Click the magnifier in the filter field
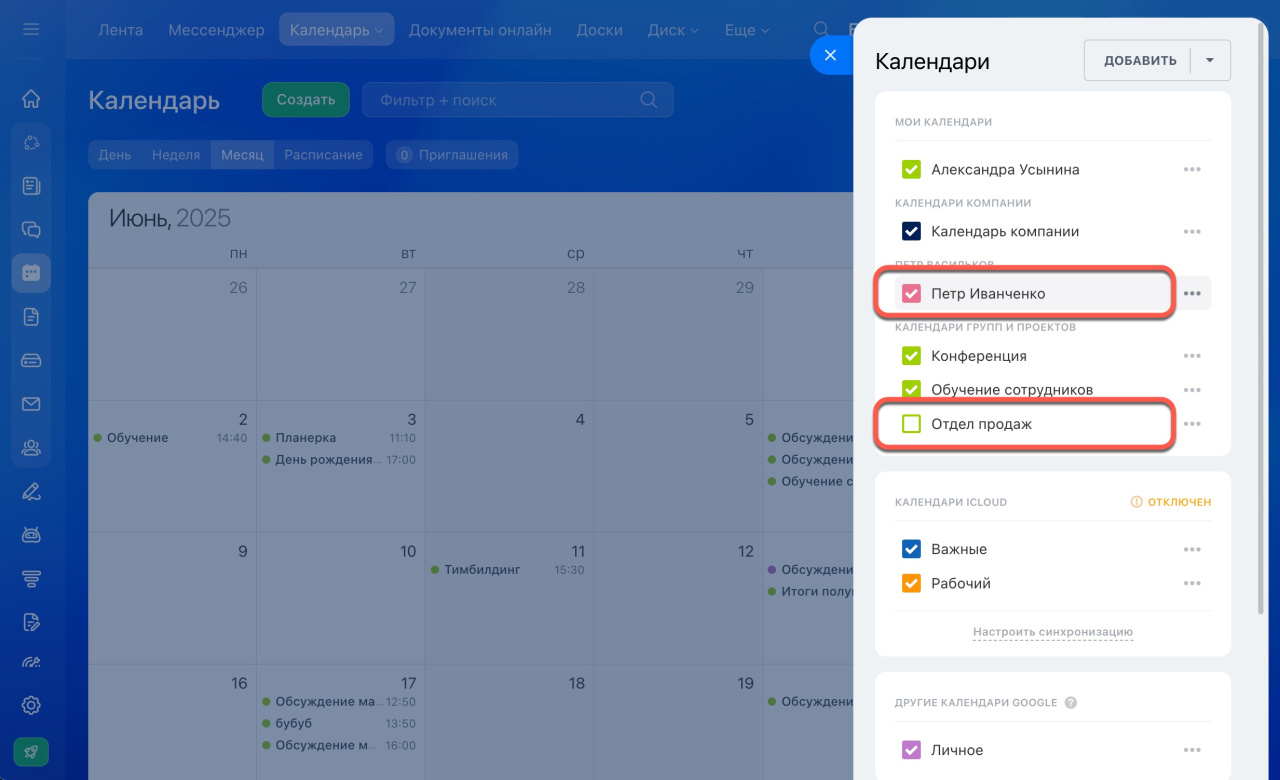The height and width of the screenshot is (780, 1280). pyautogui.click(x=648, y=100)
